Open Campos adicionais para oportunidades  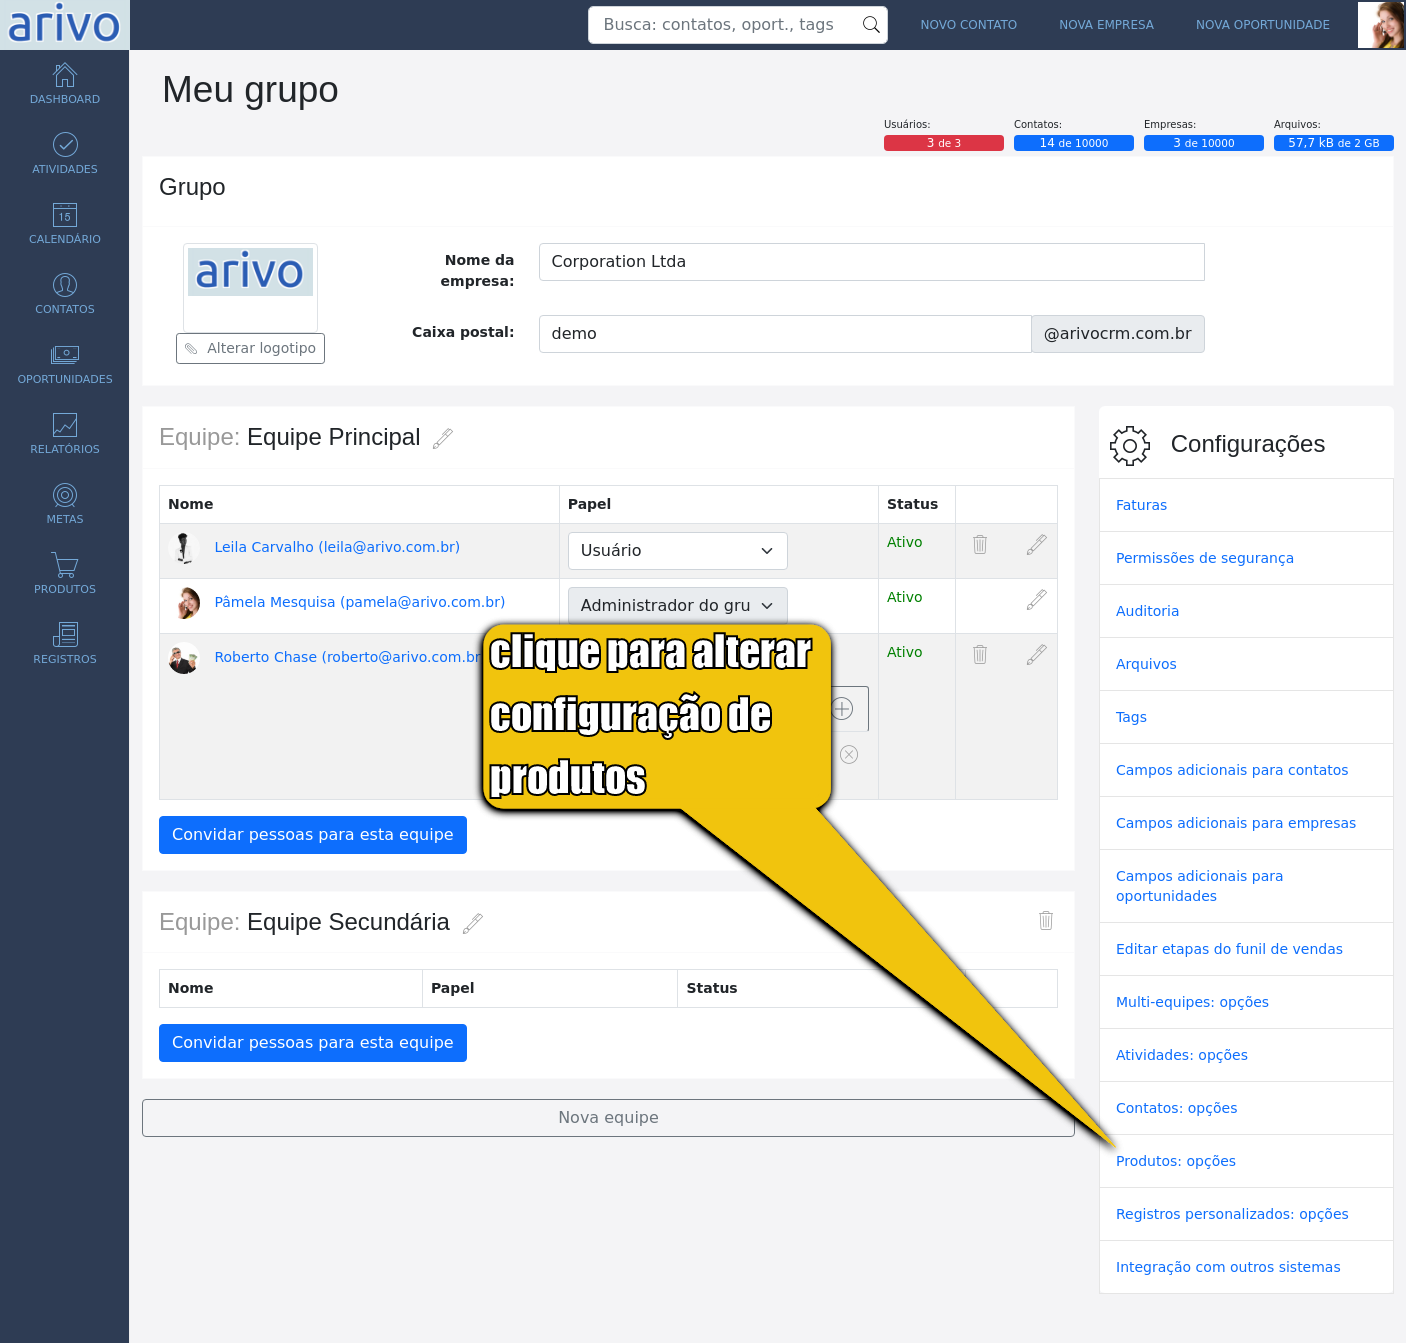point(1200,886)
